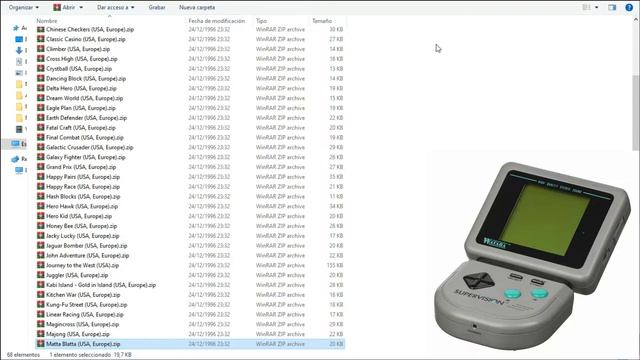The image size is (640, 360).
Task: Click WinRAR icon of Earth Defender zip
Action: 40,118
